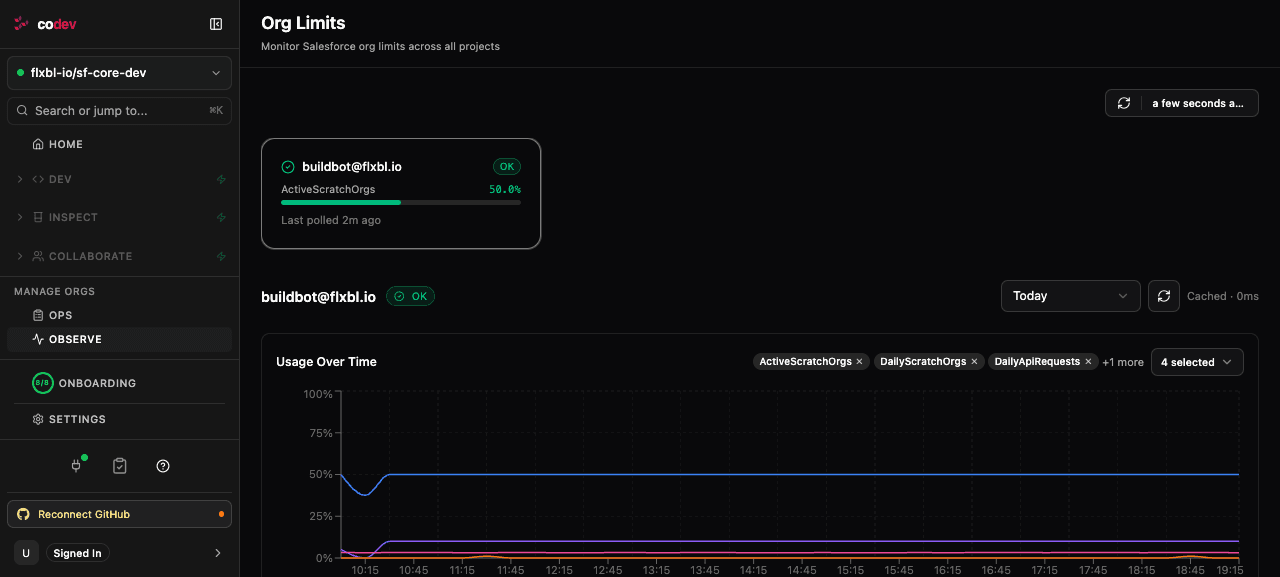Select the buildbot@flxbl.io org card
The width and height of the screenshot is (1280, 577).
pyautogui.click(x=401, y=193)
